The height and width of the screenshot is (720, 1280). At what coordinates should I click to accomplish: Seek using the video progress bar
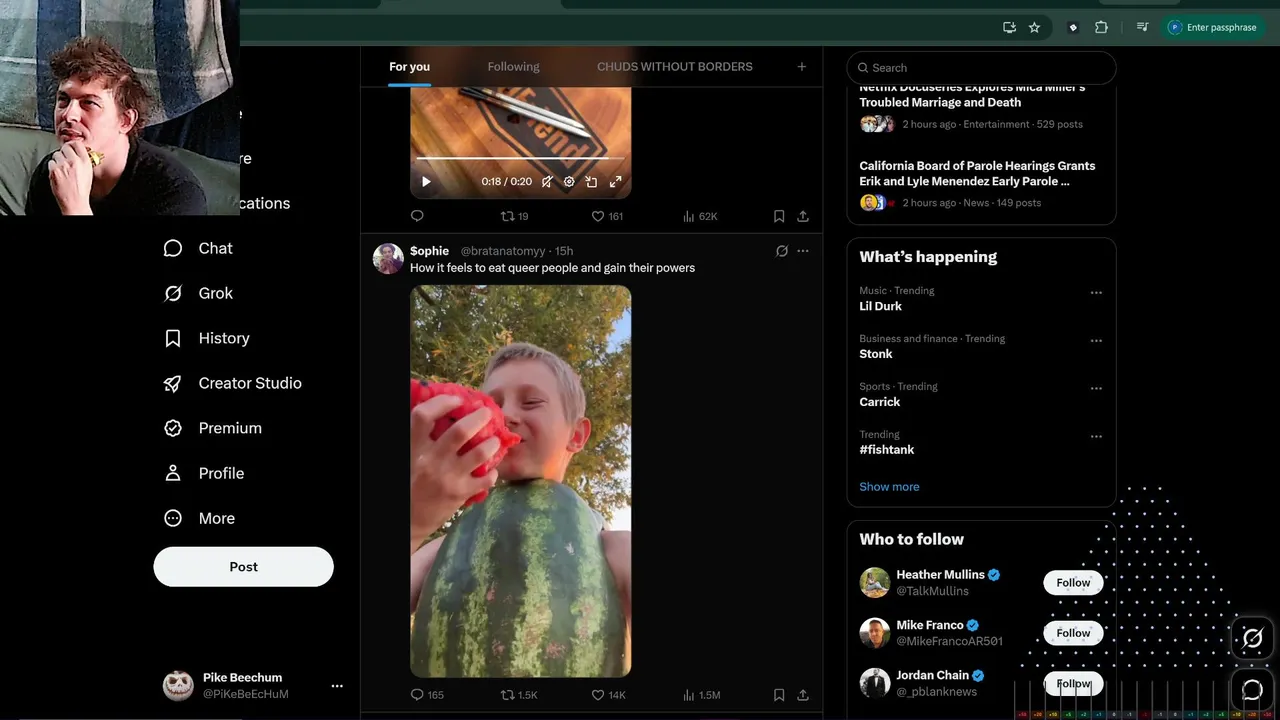(x=520, y=158)
